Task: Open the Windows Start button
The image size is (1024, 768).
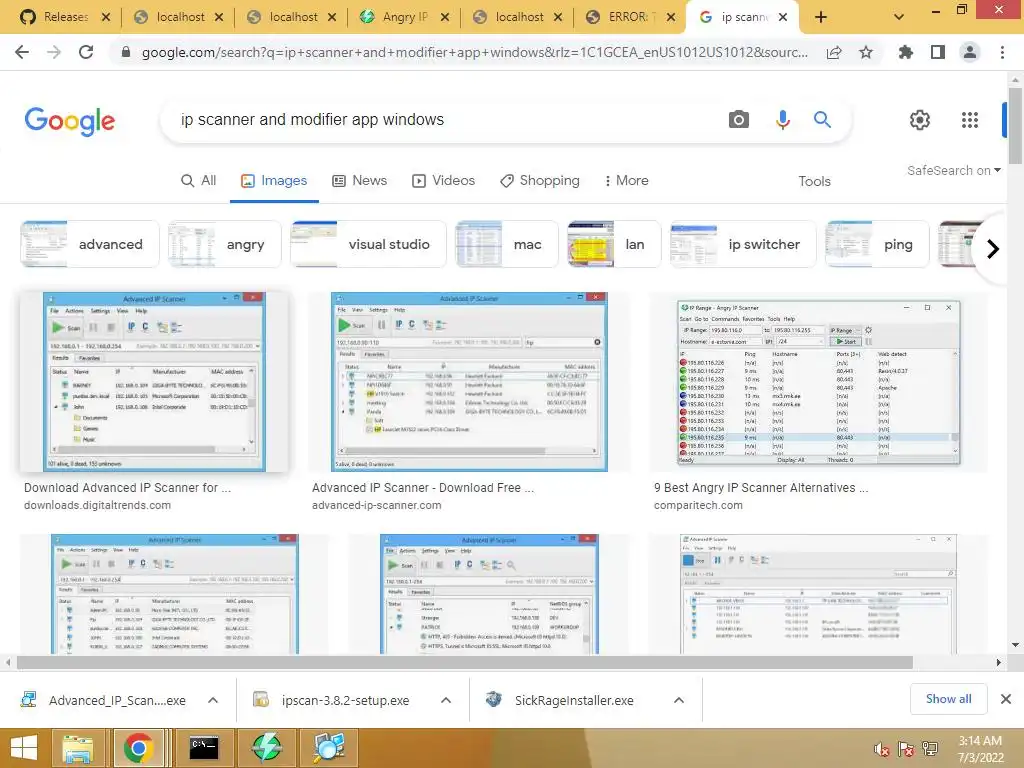Action: pos(24,748)
